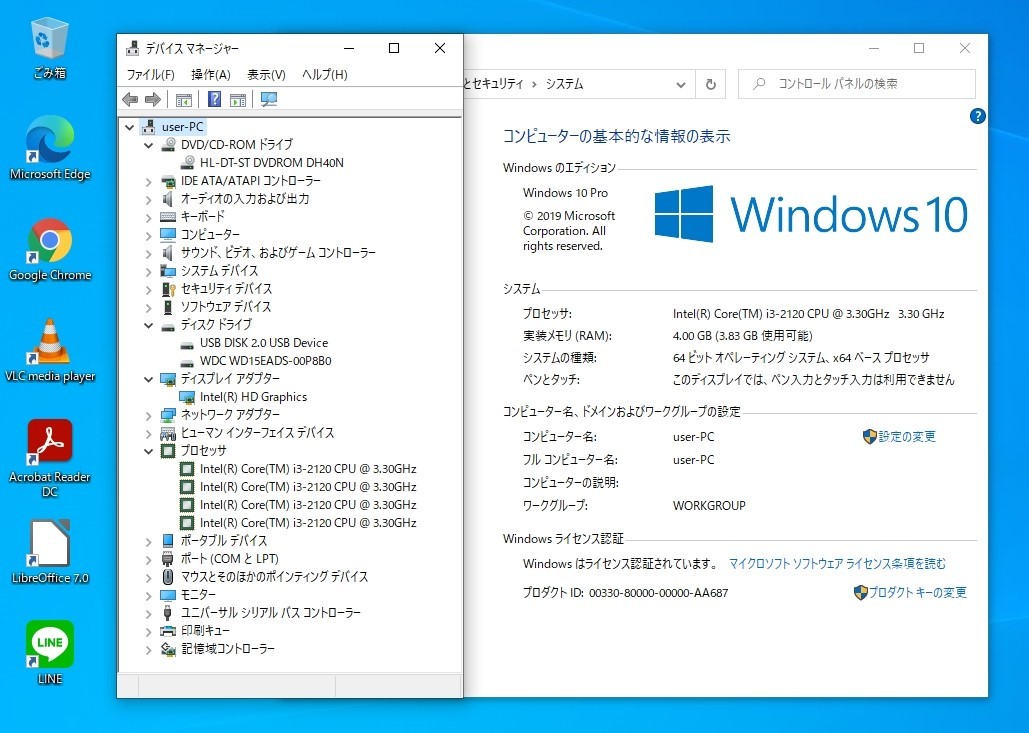Select the Google Chrome desktop shortcut
This screenshot has height=733, width=1029.
50,249
